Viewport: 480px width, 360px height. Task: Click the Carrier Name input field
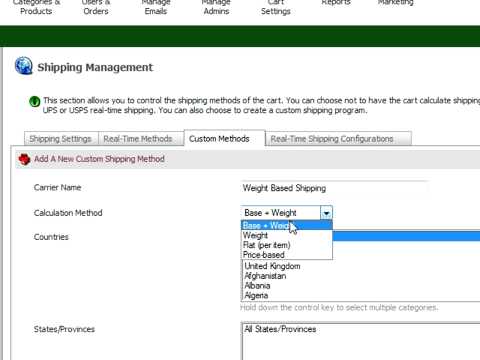[334, 188]
